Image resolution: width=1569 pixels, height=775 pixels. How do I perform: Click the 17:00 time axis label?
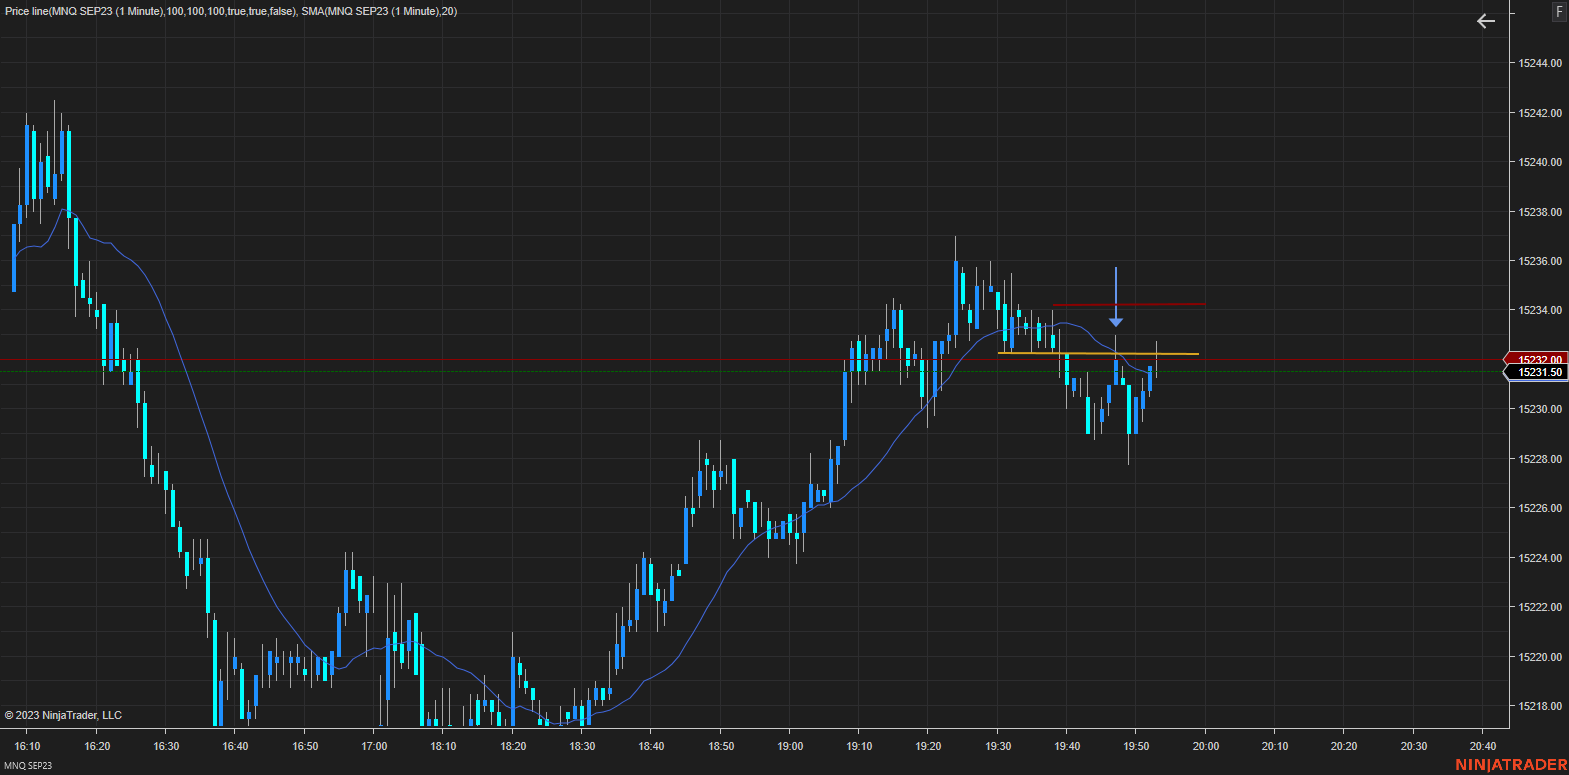pos(374,746)
